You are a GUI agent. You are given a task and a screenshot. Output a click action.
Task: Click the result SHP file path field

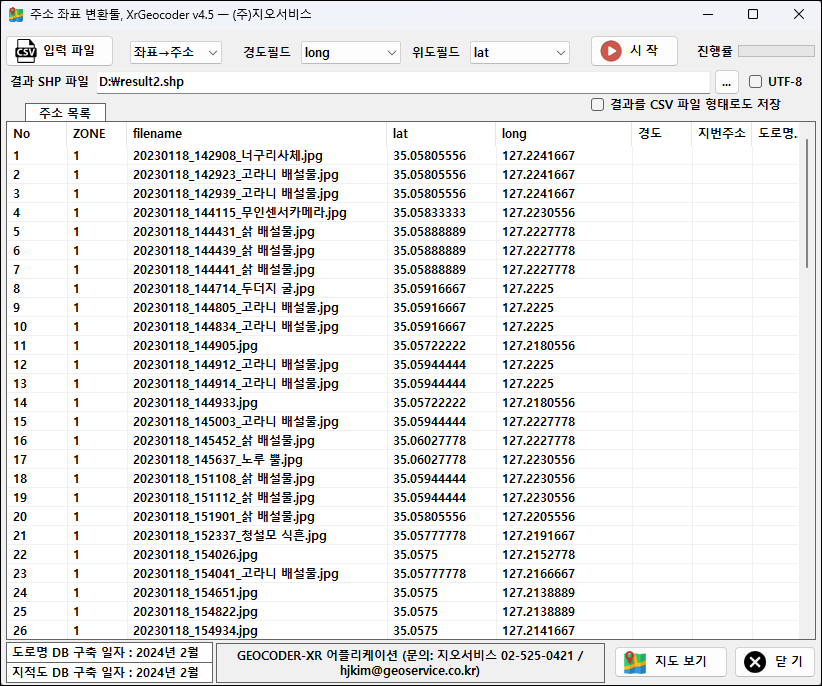[403, 82]
